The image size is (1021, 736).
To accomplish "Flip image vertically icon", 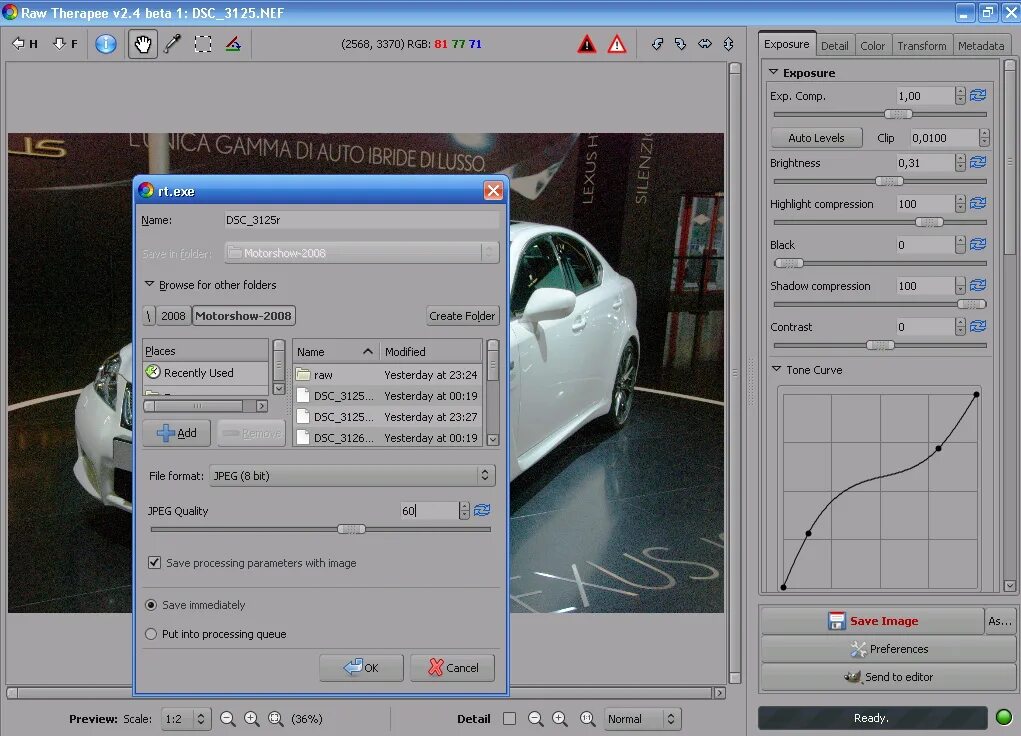I will [728, 44].
